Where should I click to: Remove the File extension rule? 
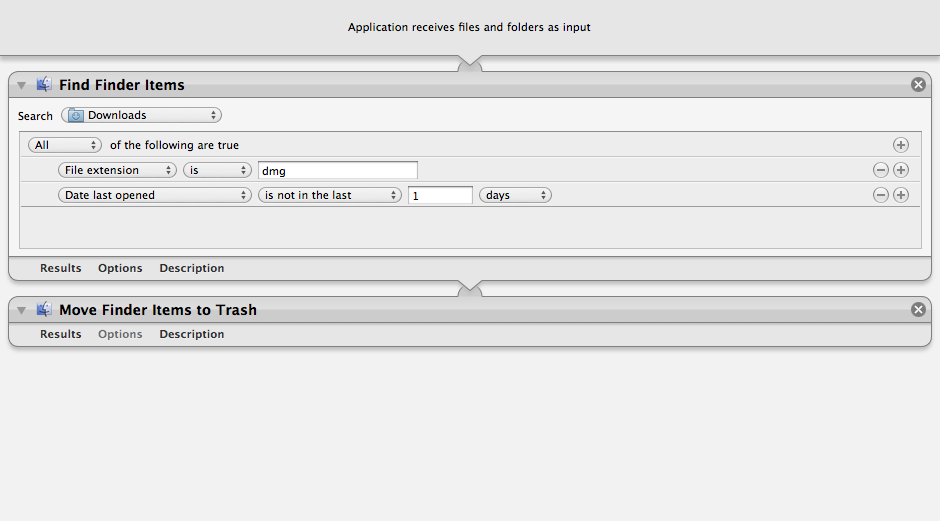881,170
